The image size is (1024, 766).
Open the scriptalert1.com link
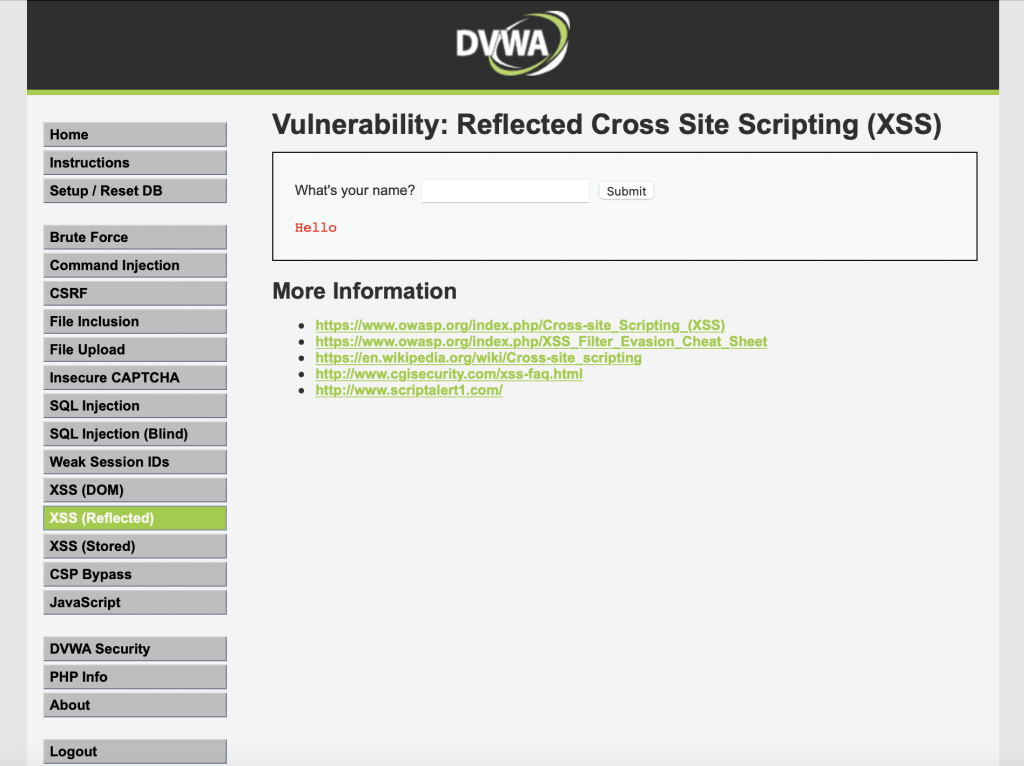coord(409,391)
